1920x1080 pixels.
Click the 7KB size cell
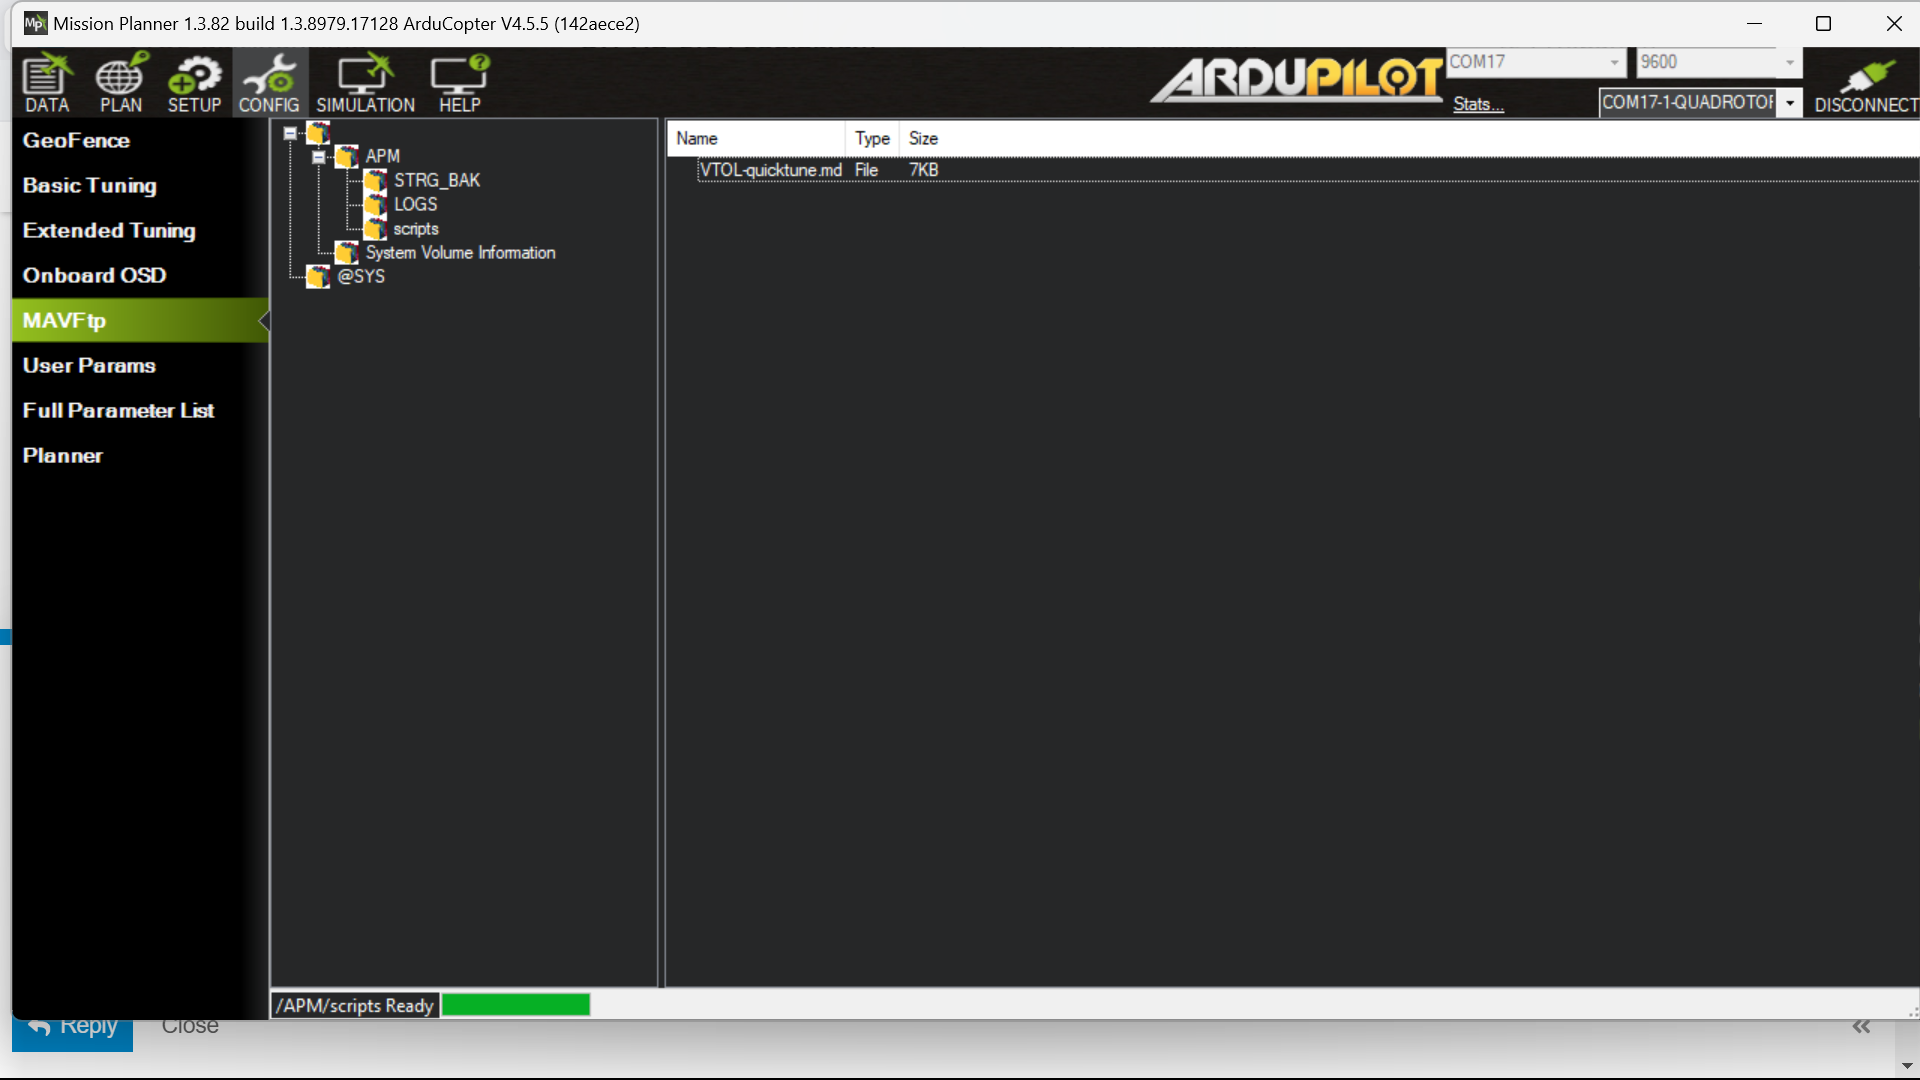tap(923, 170)
